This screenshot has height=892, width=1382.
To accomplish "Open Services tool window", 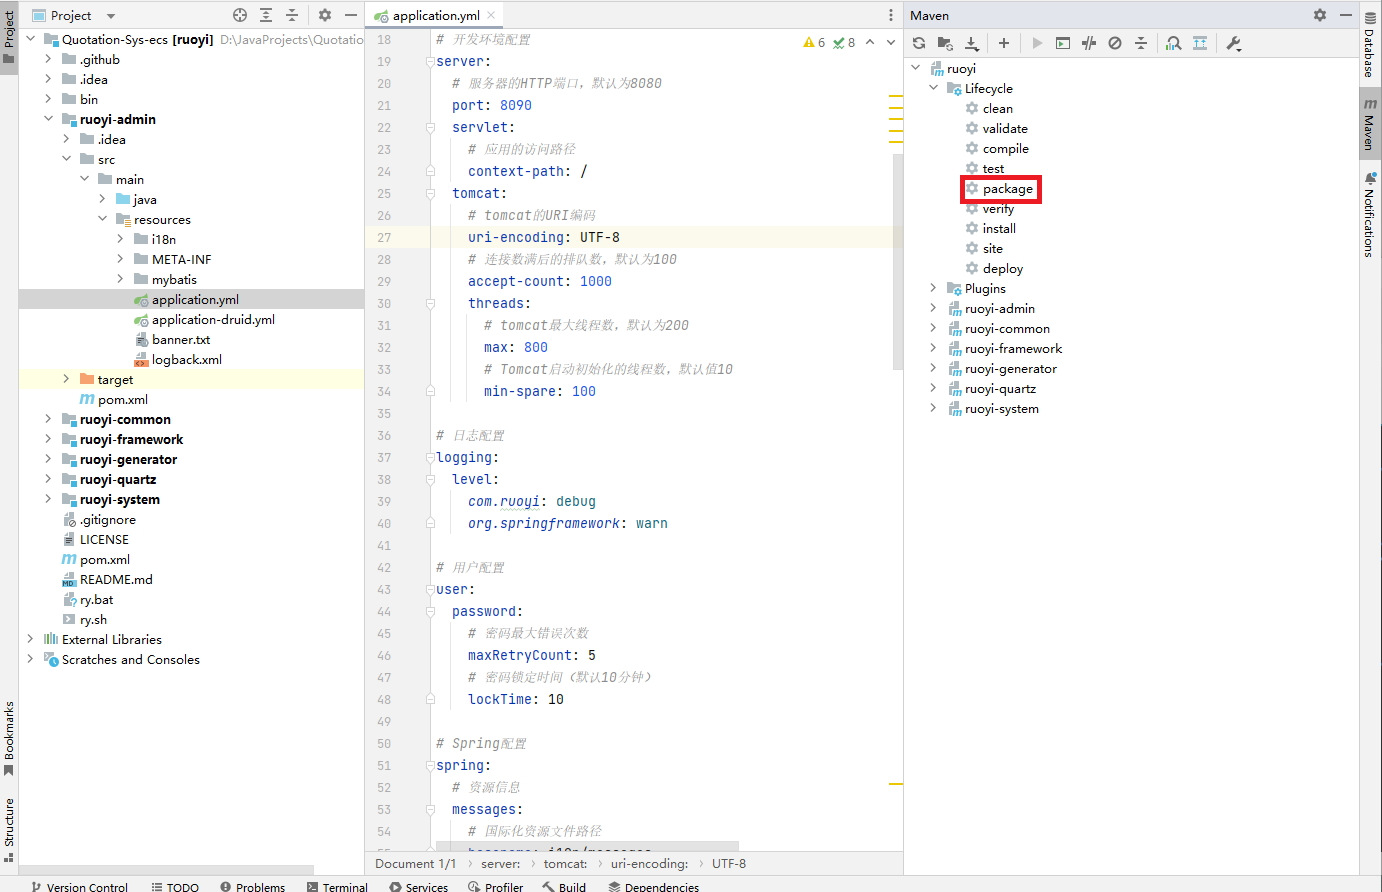I will (419, 887).
